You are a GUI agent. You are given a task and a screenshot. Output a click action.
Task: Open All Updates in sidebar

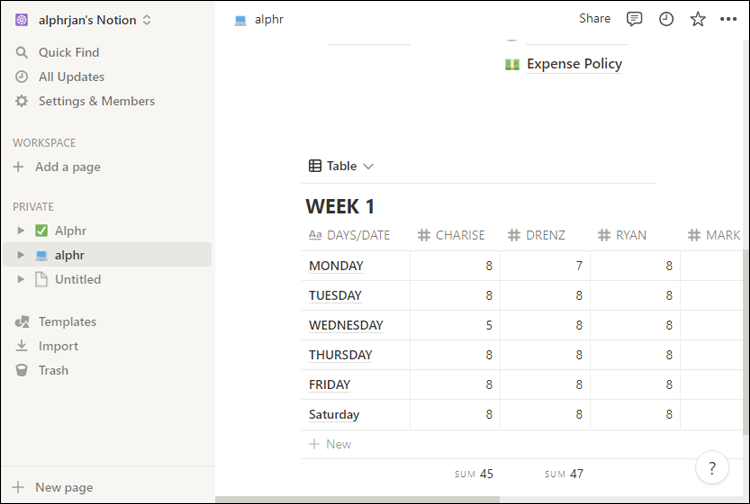[x=71, y=77]
